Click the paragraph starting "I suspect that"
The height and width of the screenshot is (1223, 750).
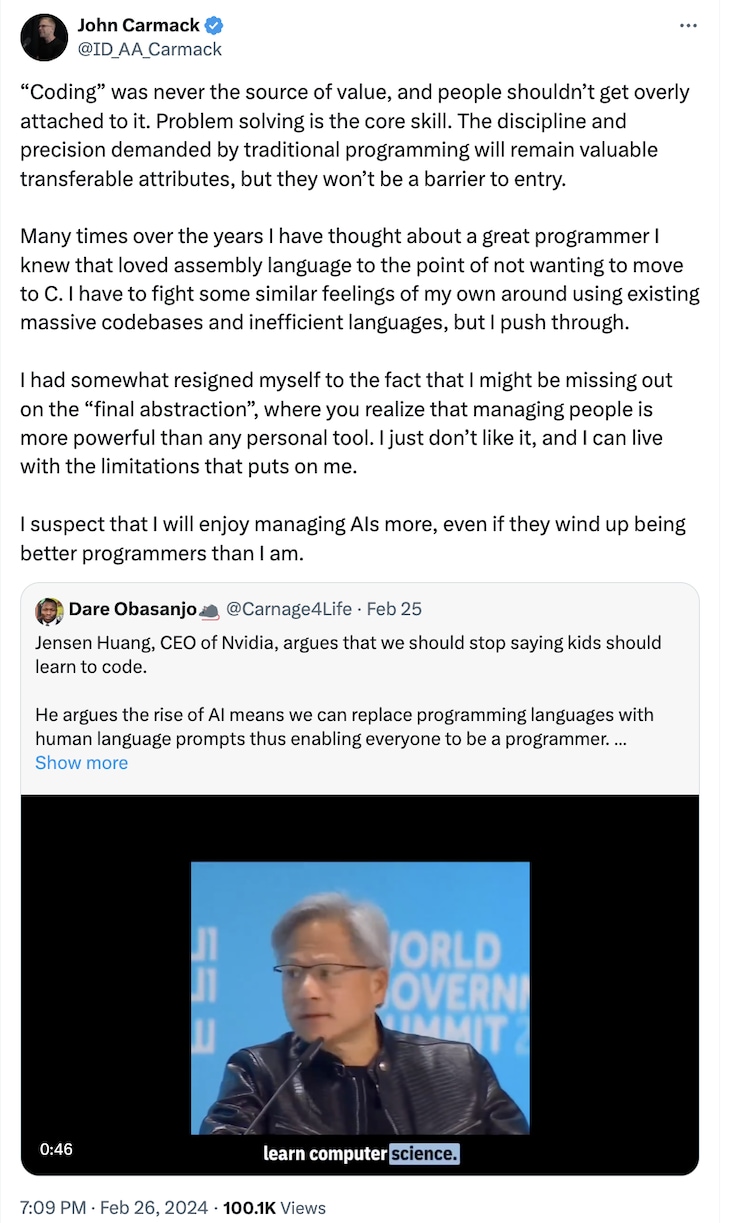[x=353, y=538]
